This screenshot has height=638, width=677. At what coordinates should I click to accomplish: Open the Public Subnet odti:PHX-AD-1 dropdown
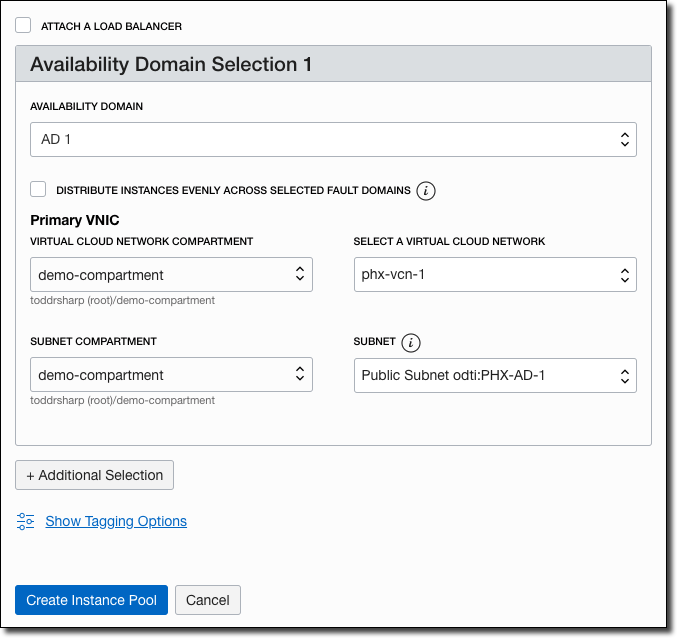(495, 375)
